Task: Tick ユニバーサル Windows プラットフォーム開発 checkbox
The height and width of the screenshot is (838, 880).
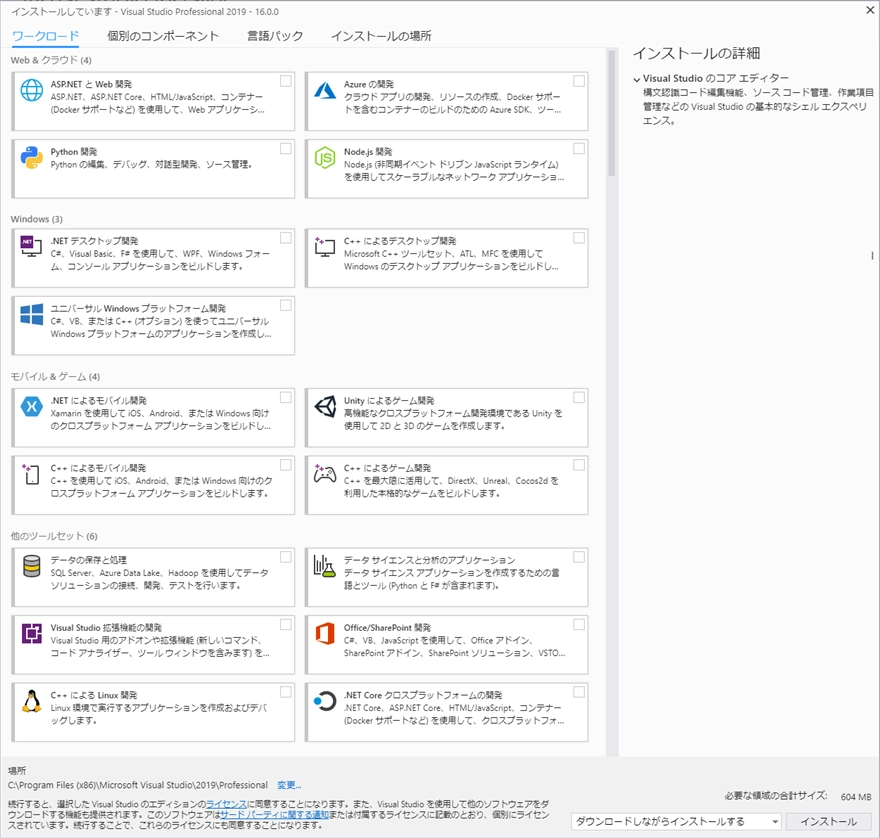Action: tap(286, 305)
